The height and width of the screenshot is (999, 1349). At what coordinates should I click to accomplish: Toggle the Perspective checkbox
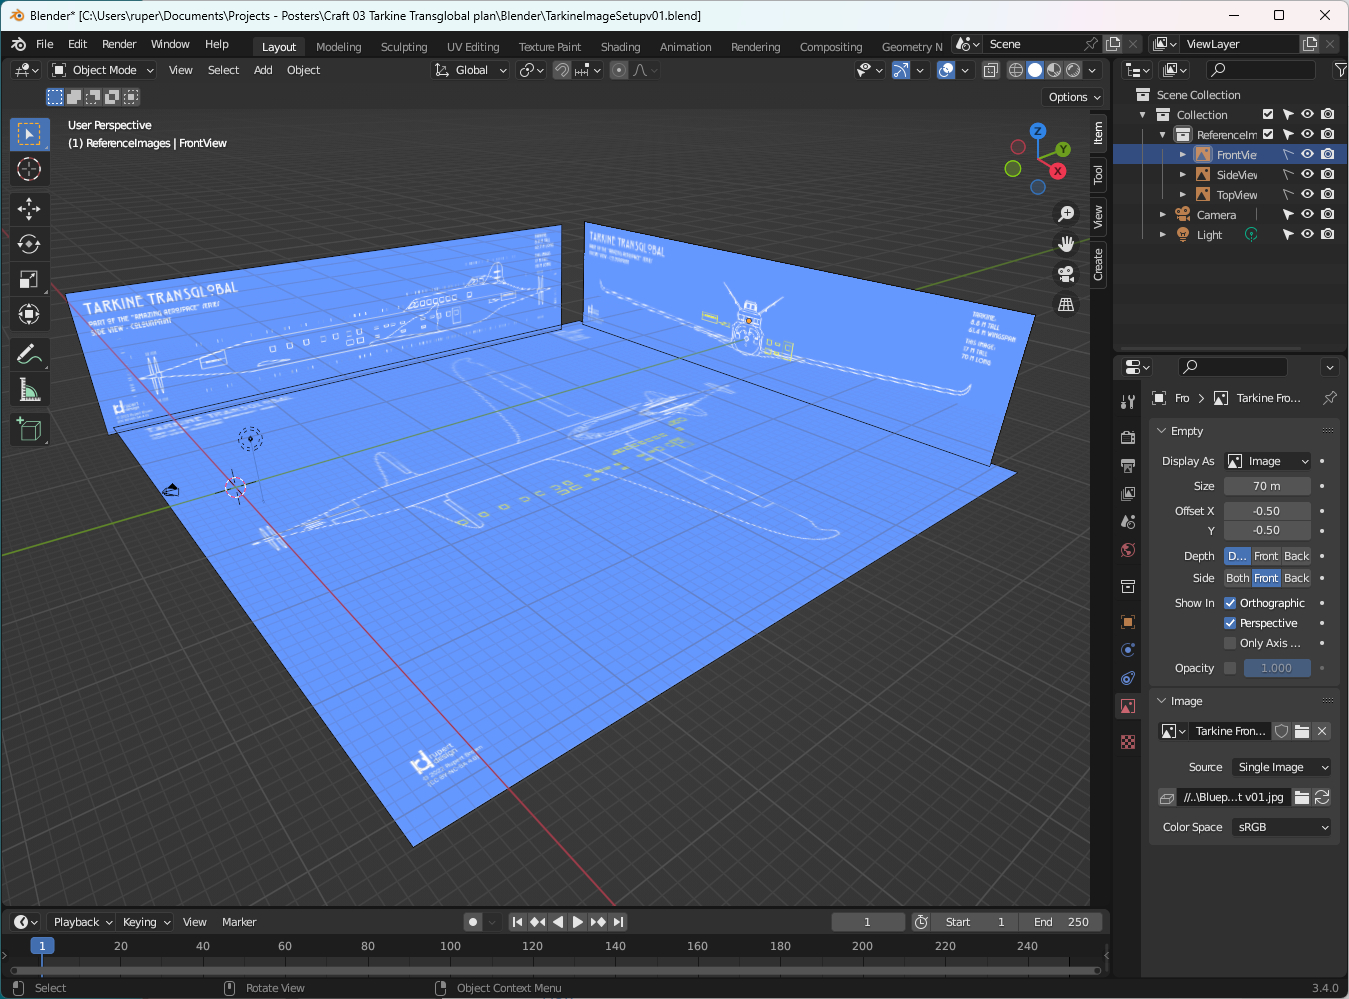click(x=1230, y=623)
